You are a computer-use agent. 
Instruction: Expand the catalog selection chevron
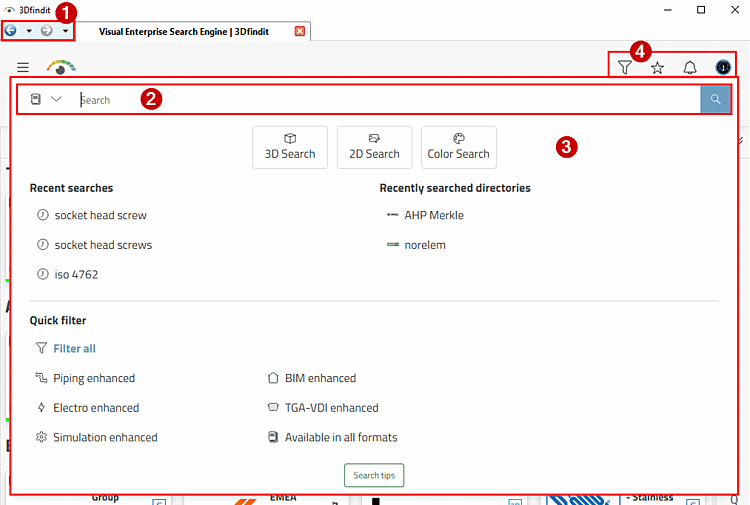pyautogui.click(x=56, y=99)
